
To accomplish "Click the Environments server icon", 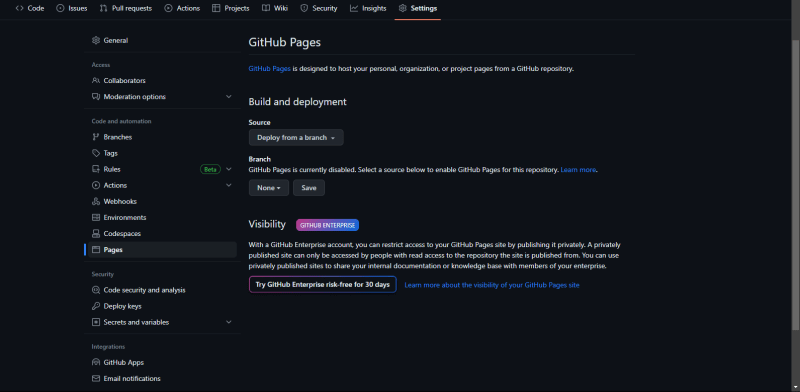I will (x=96, y=217).
